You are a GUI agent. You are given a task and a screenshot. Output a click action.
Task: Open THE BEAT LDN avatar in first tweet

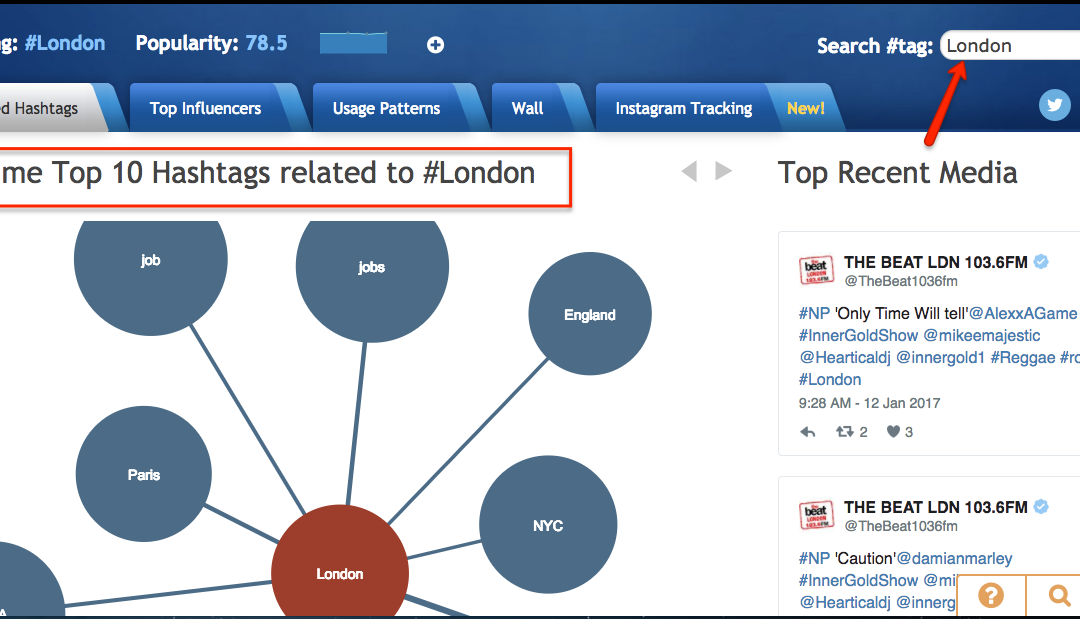(x=816, y=270)
